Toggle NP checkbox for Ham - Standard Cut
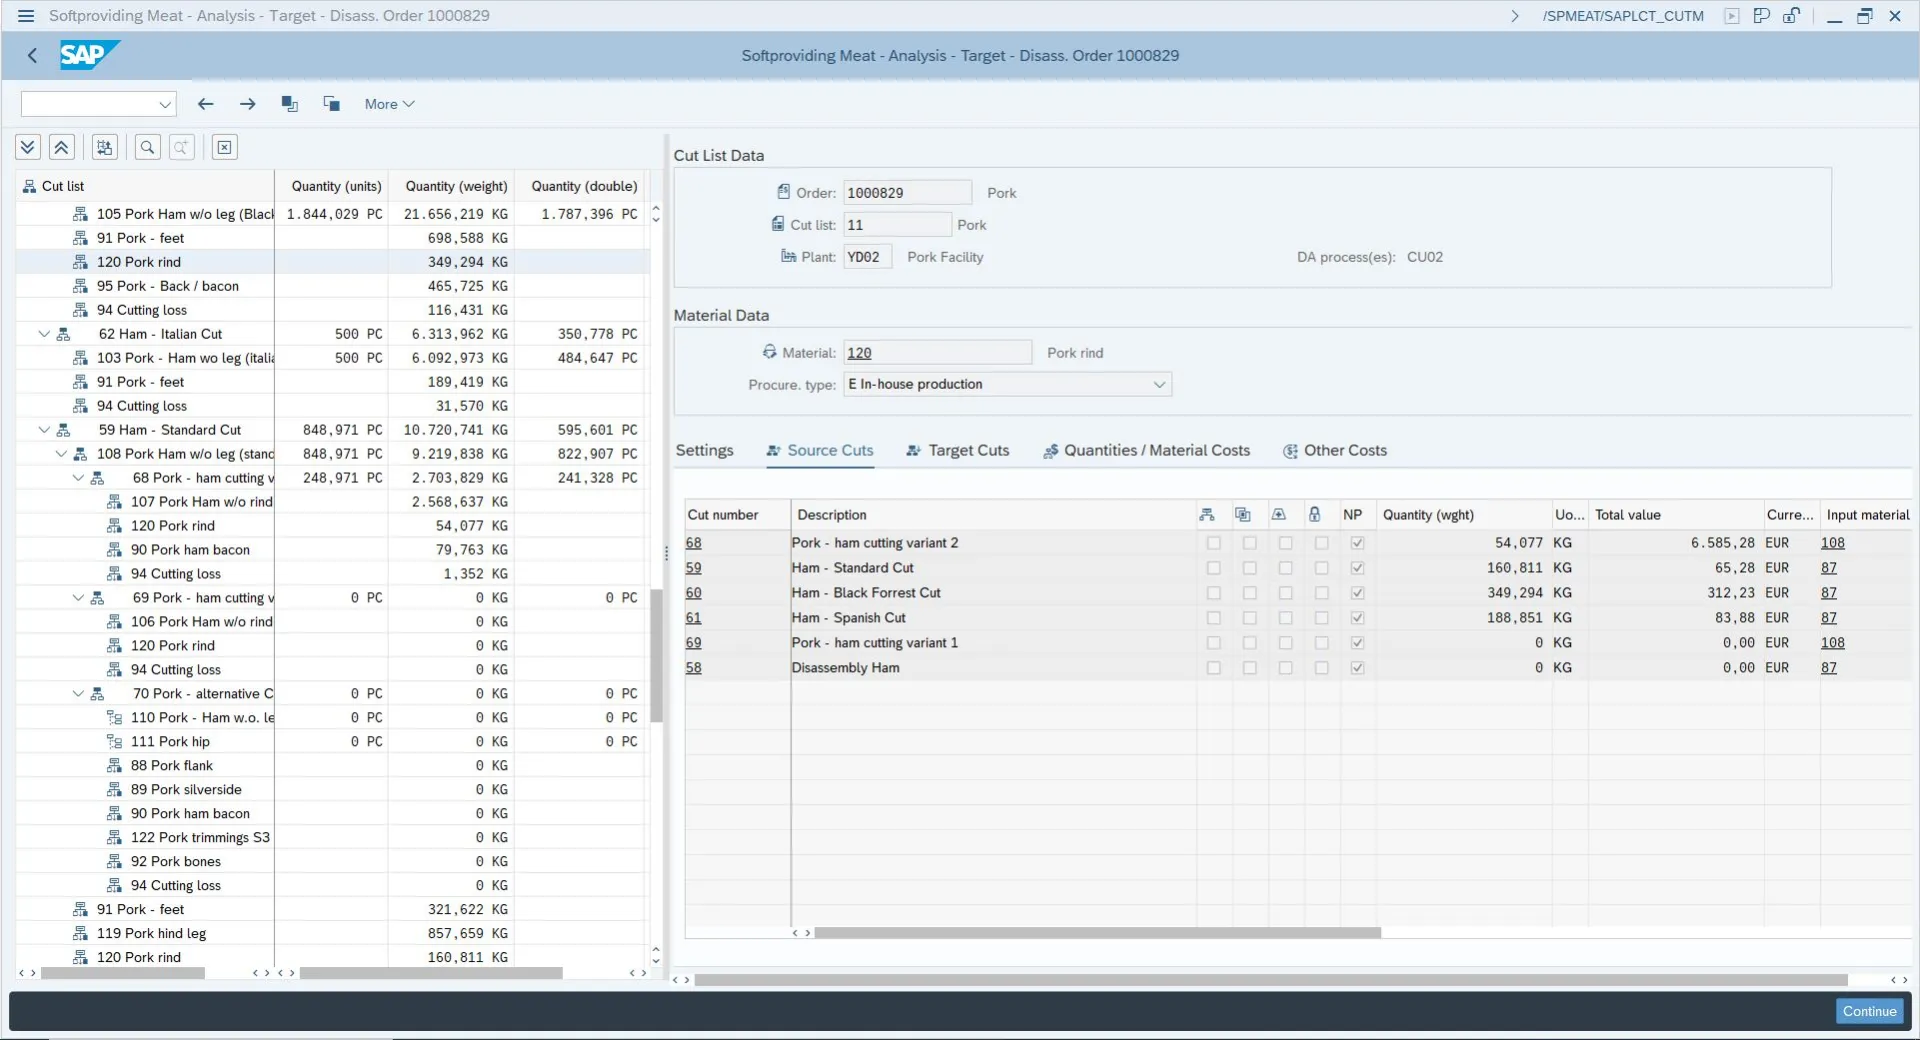Viewport: 1920px width, 1040px height. (1357, 568)
